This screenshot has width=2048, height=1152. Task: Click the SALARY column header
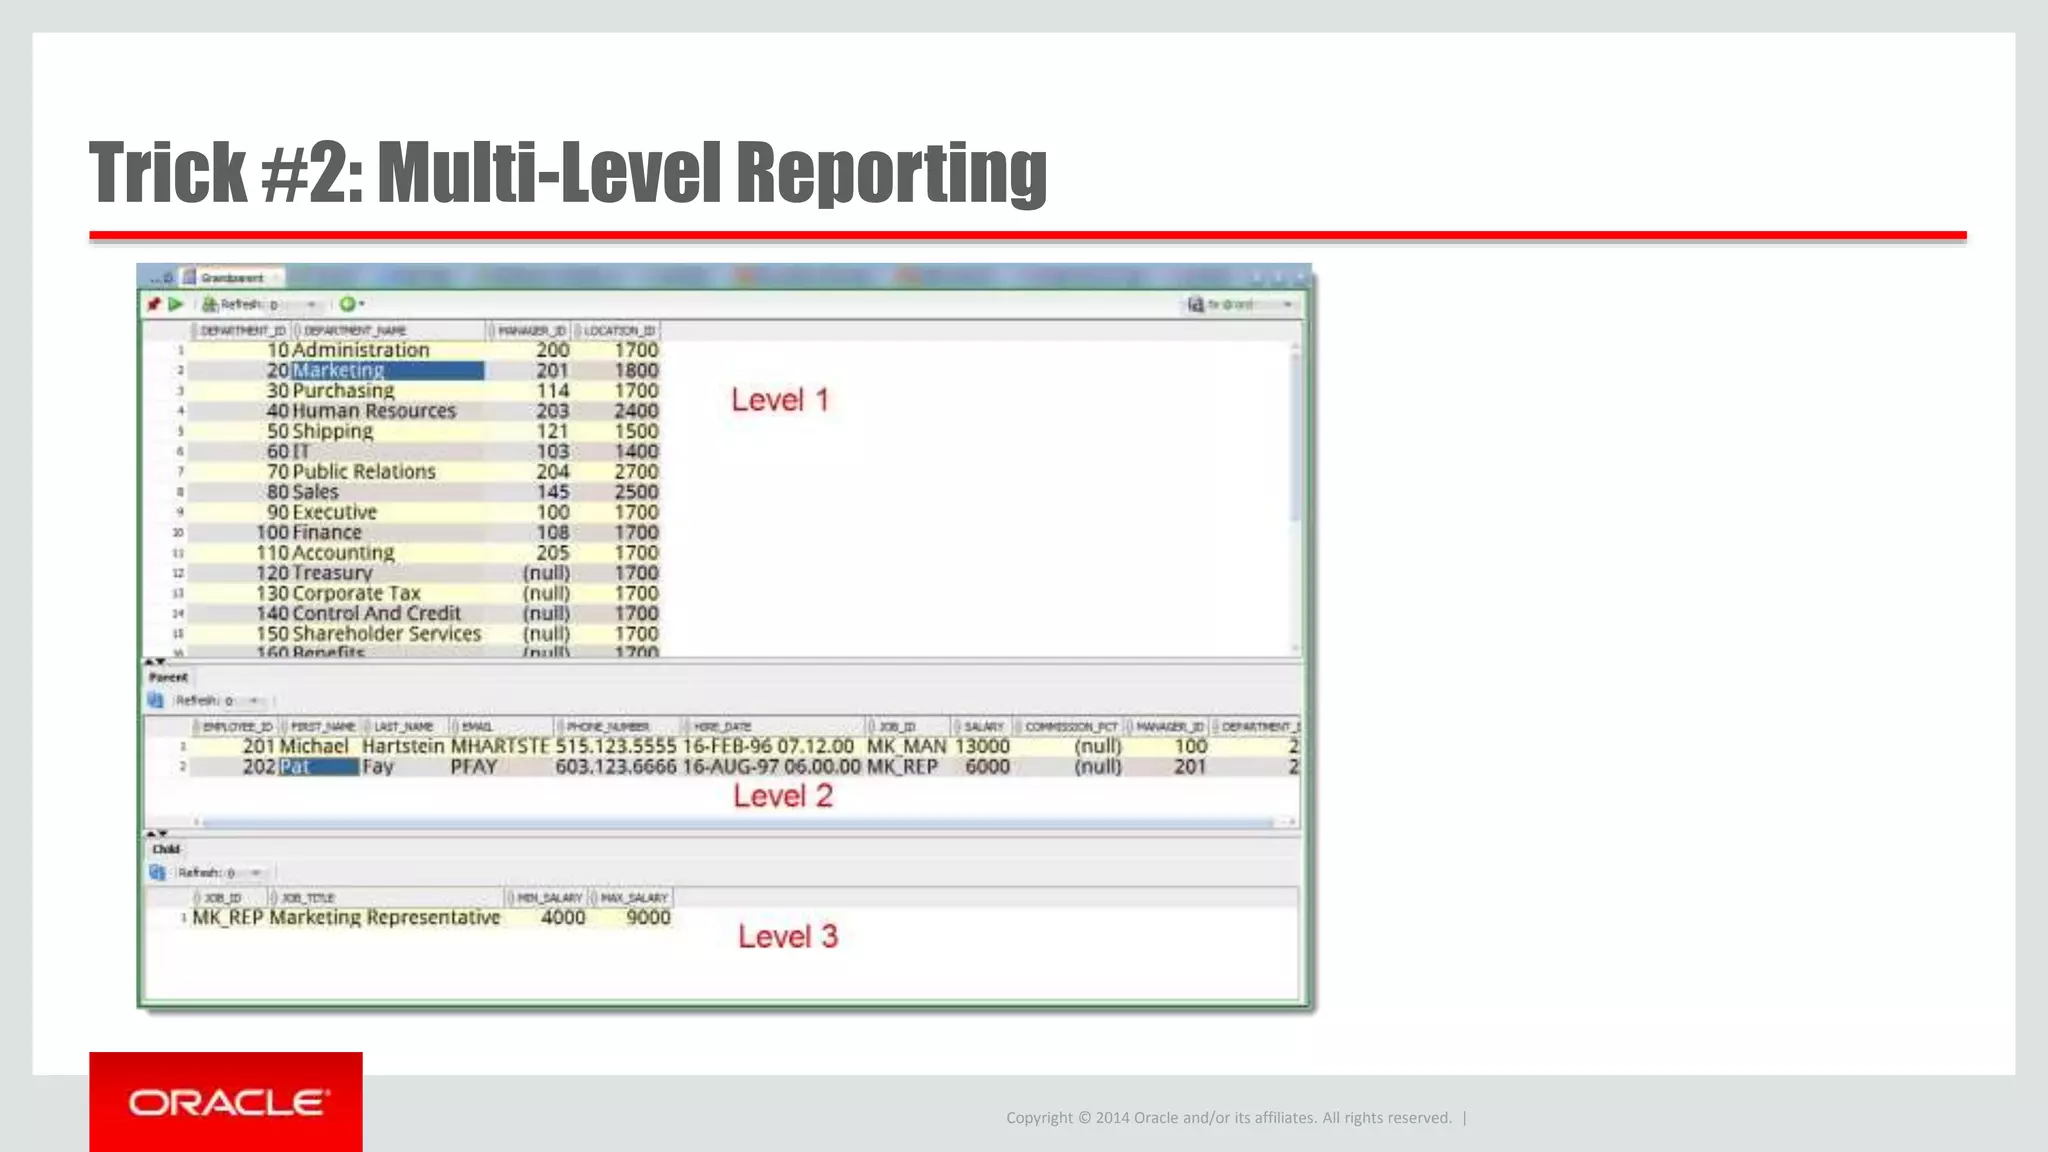tap(982, 726)
